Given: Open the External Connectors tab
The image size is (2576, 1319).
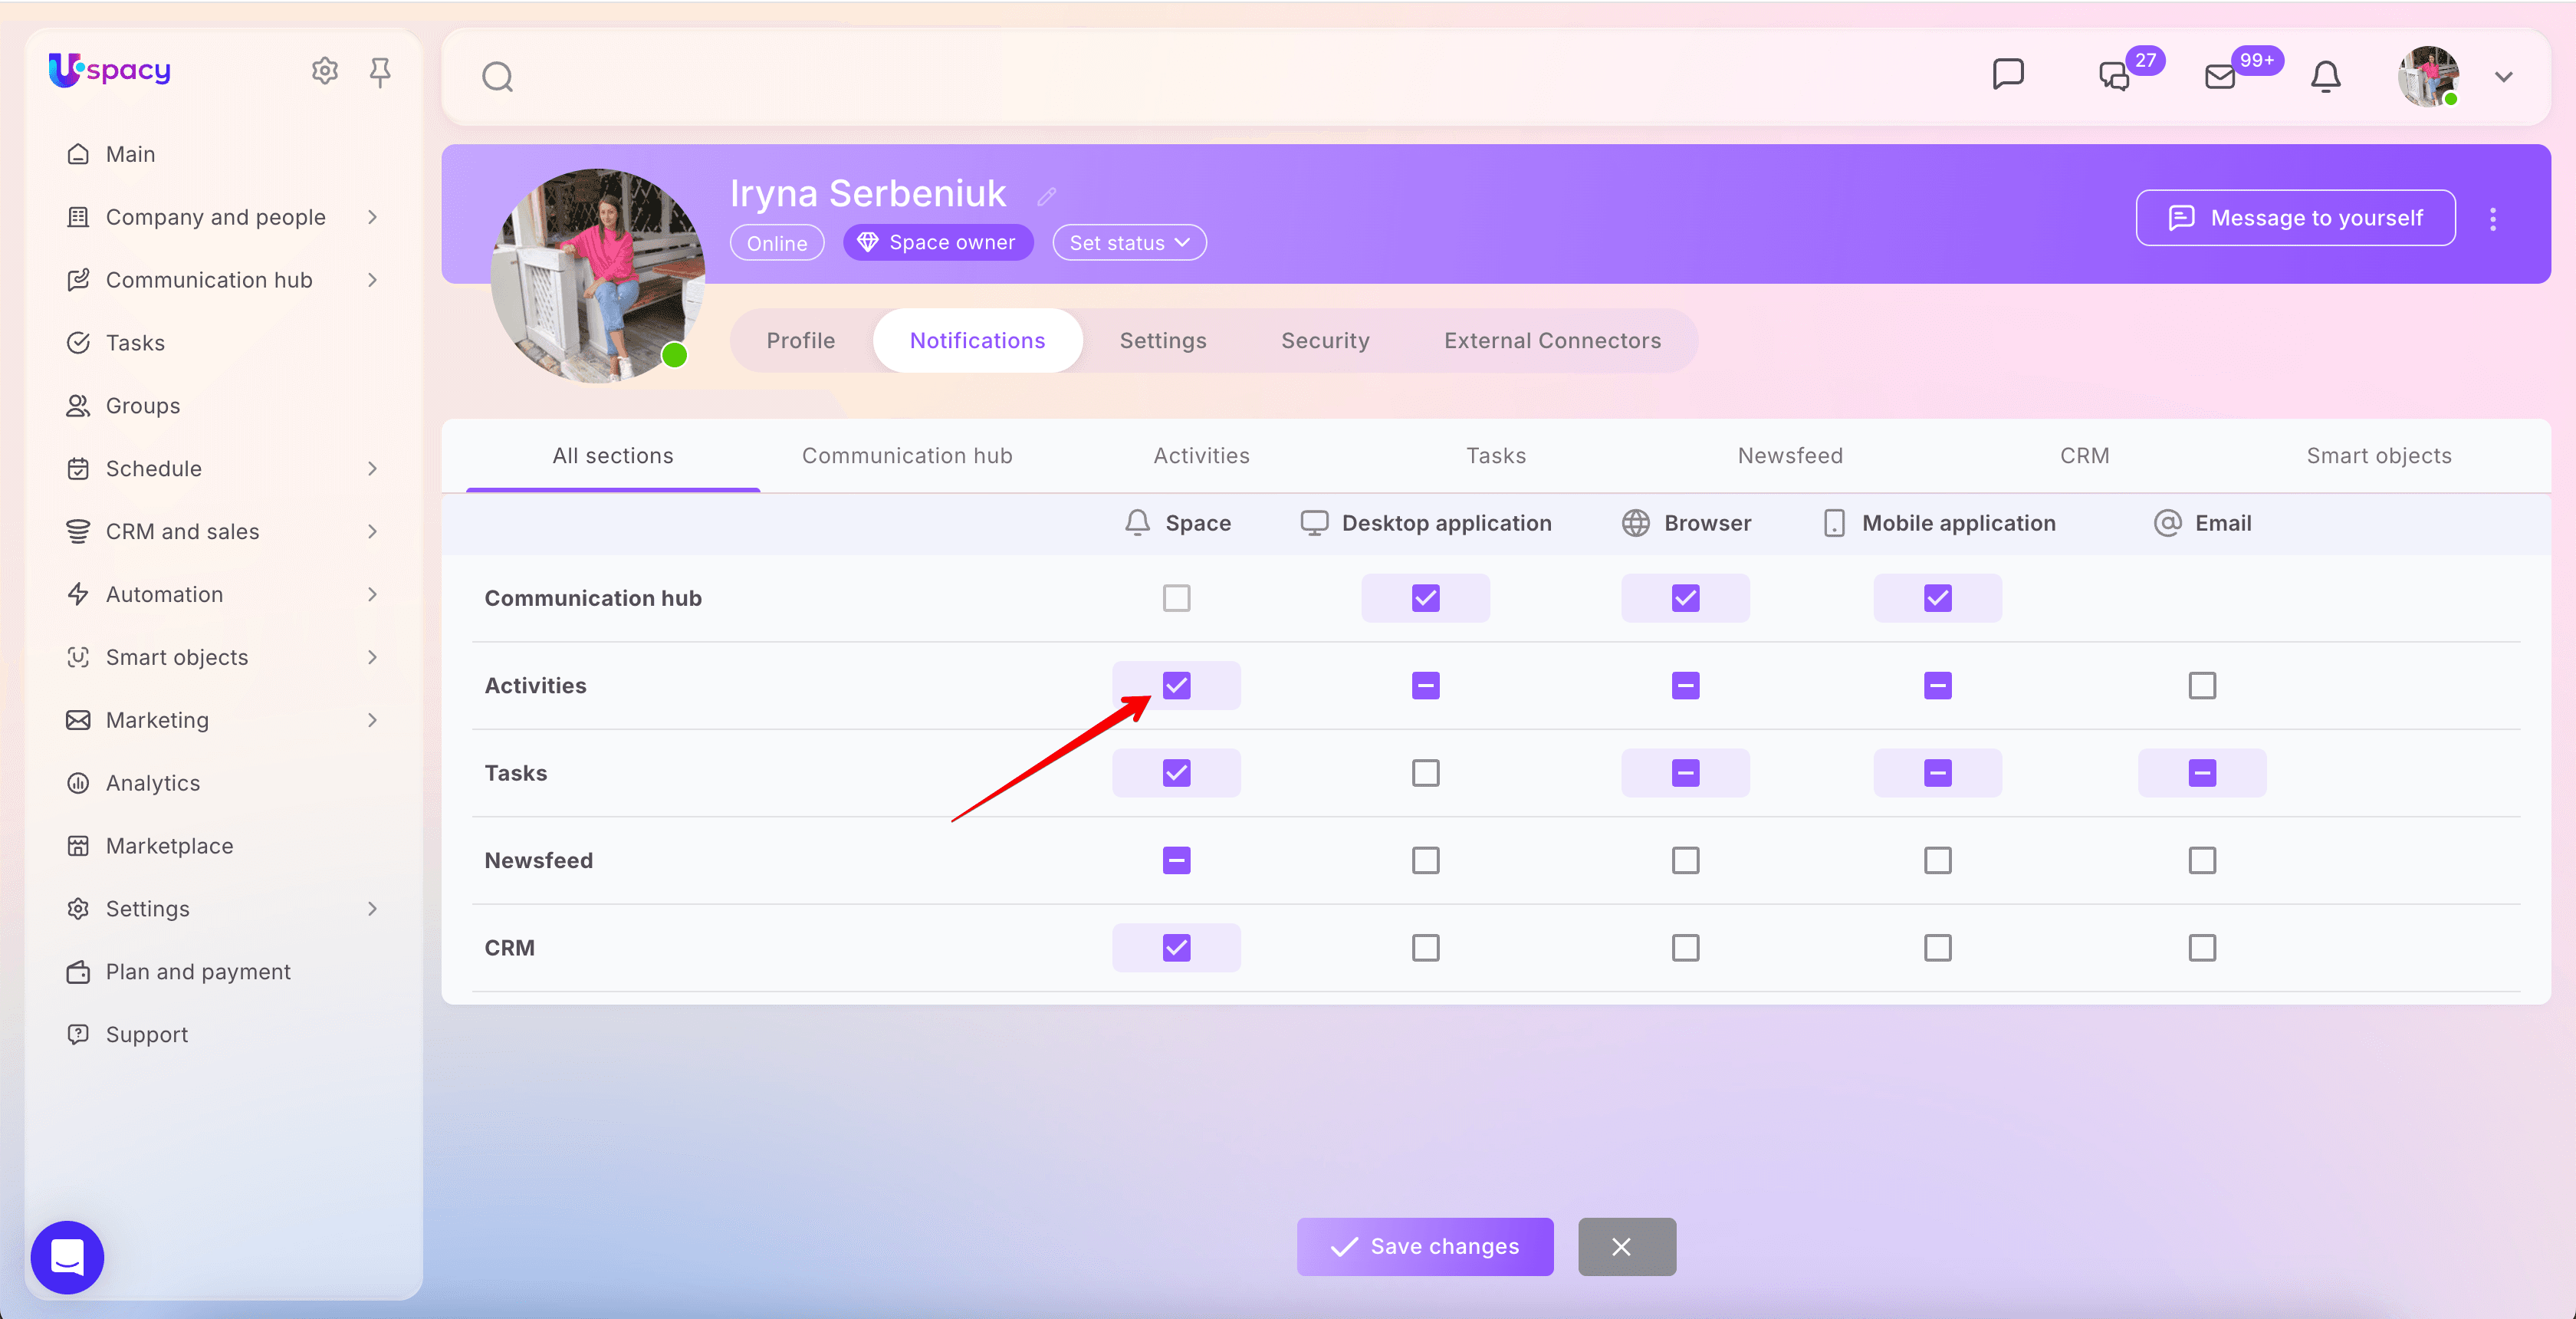Looking at the screenshot, I should (1552, 341).
